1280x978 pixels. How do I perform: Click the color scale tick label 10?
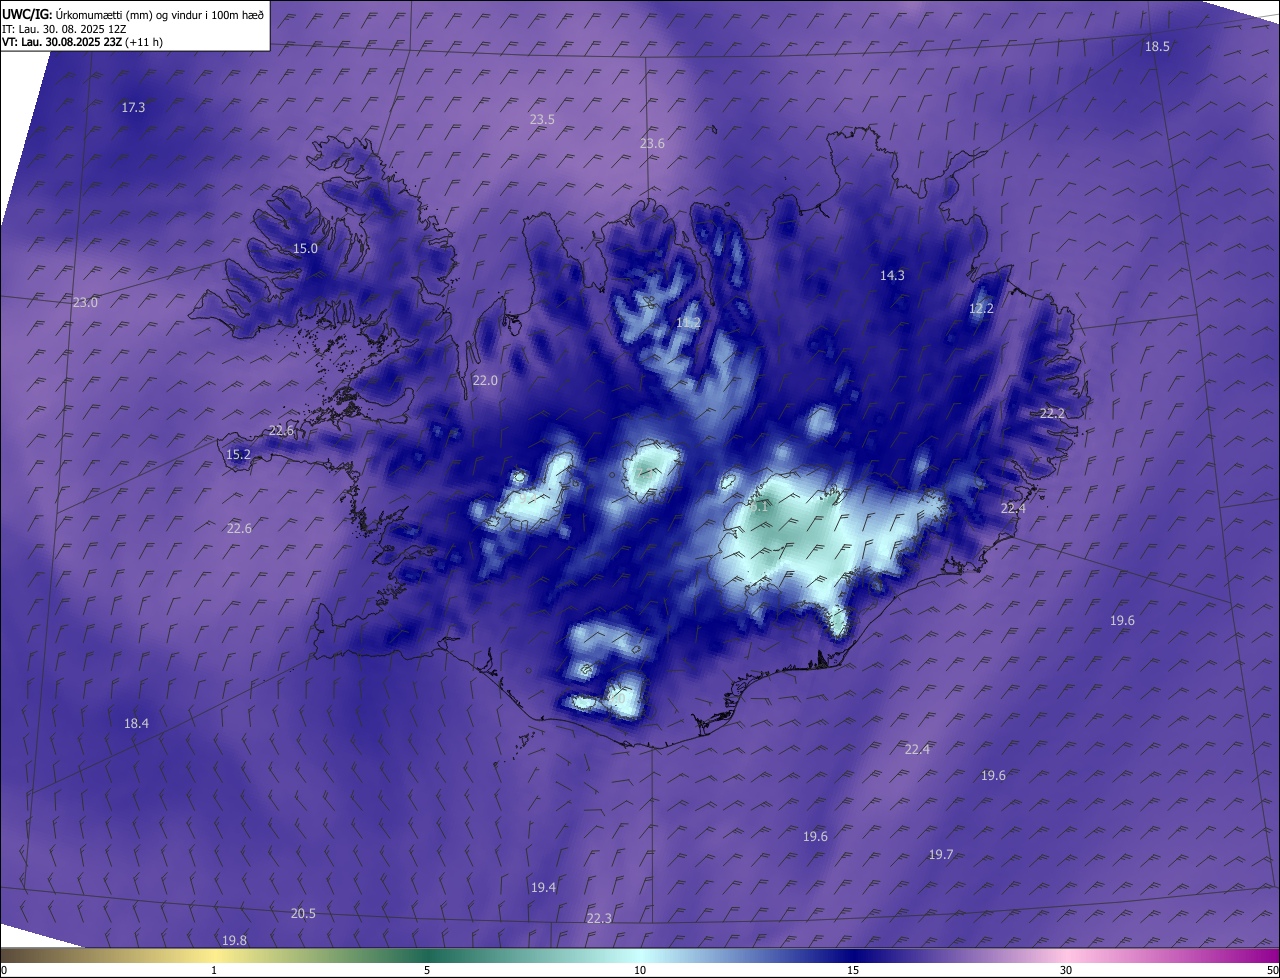[640, 971]
